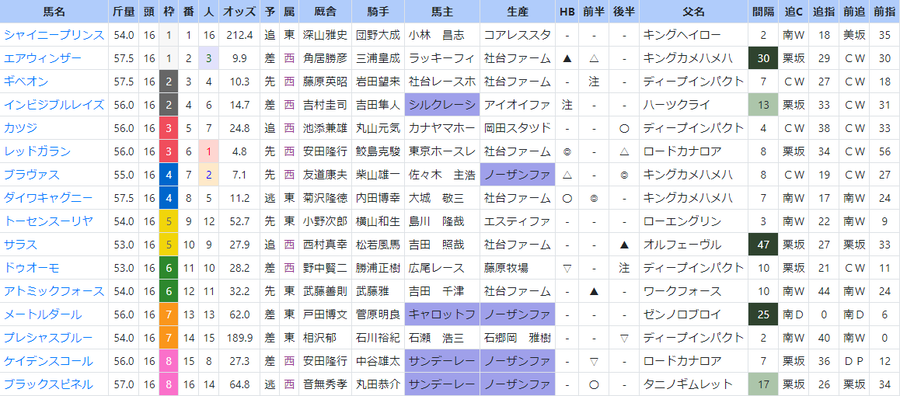Sort by 追指 column header
The height and width of the screenshot is (396, 900).
pyautogui.click(x=824, y=11)
